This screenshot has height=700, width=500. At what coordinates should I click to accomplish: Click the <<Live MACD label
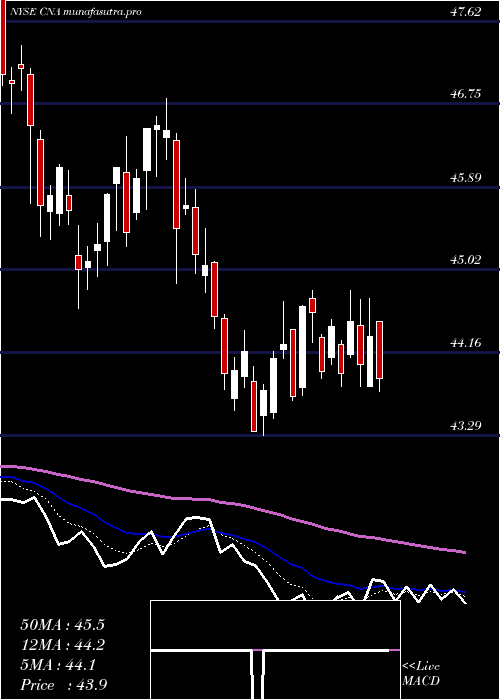pyautogui.click(x=421, y=674)
